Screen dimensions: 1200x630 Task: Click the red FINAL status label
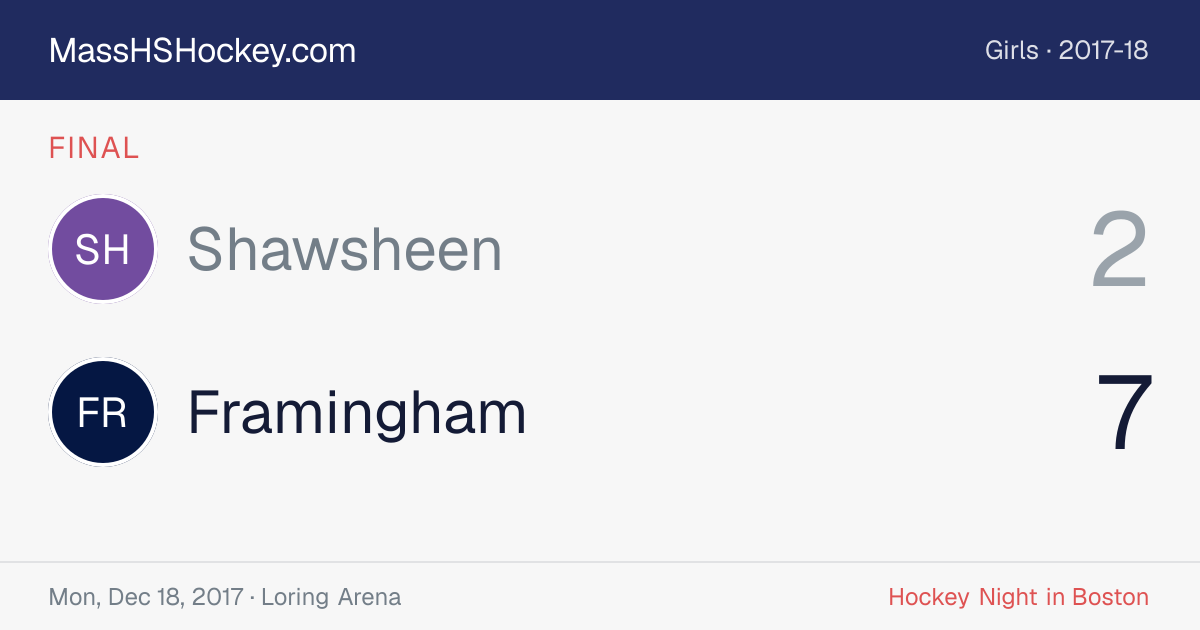pyautogui.click(x=94, y=148)
